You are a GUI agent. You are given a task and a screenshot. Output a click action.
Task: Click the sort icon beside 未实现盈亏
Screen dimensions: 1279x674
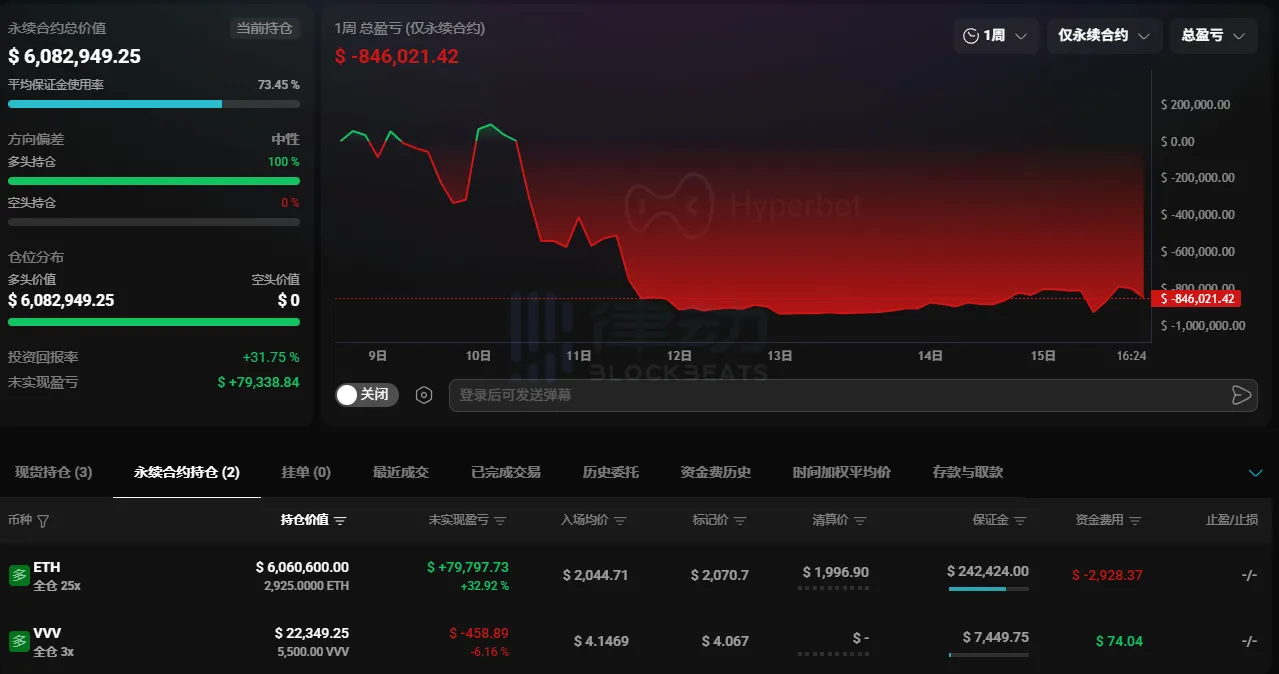coord(499,520)
